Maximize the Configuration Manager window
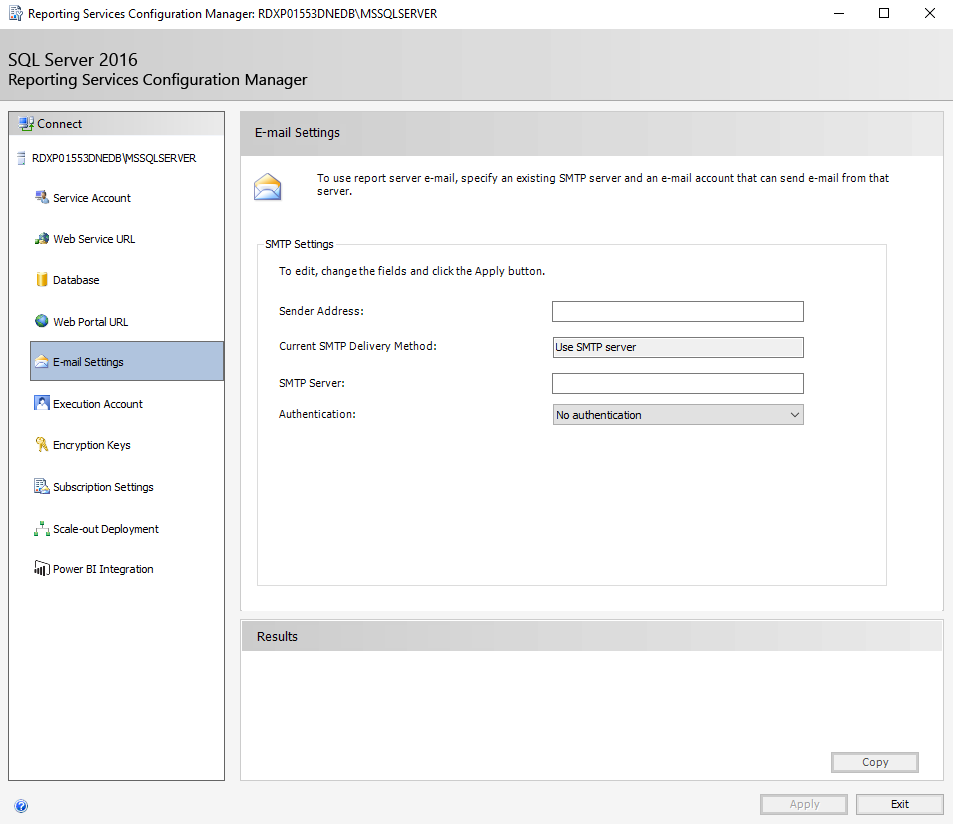Screen dimensions: 953x824 [884, 13]
